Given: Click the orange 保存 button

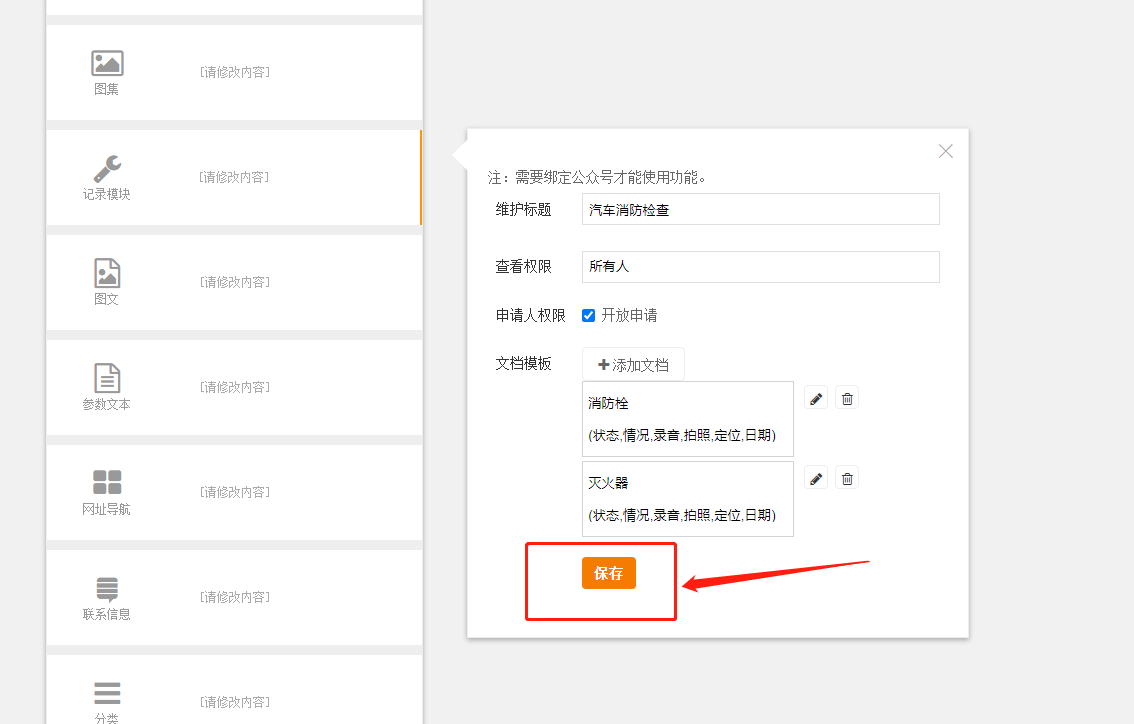Looking at the screenshot, I should [x=608, y=573].
